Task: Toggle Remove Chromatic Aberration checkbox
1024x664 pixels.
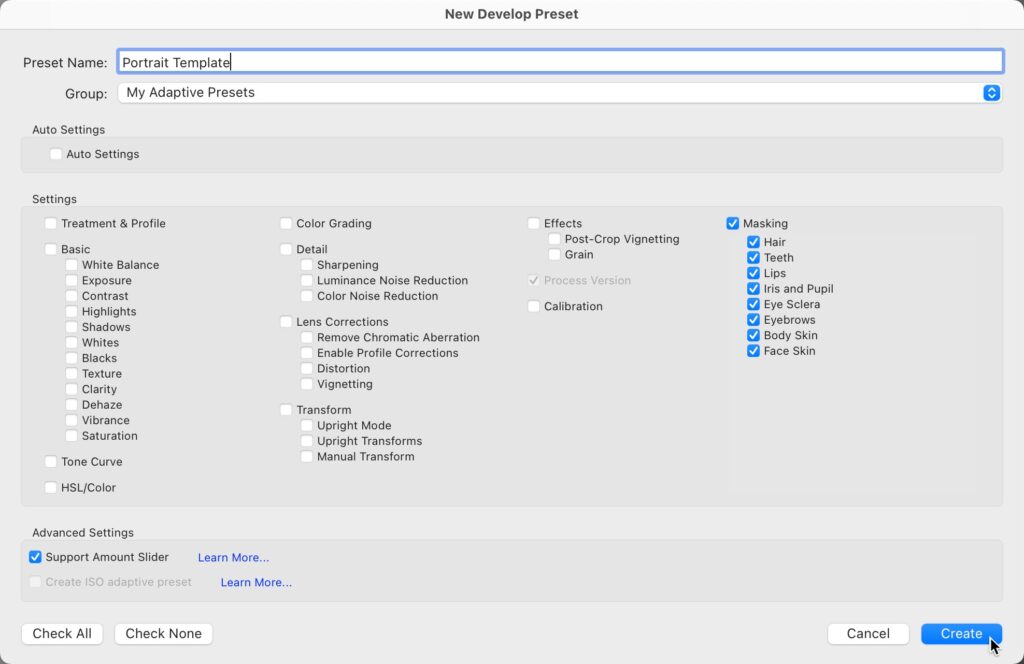Action: [307, 338]
